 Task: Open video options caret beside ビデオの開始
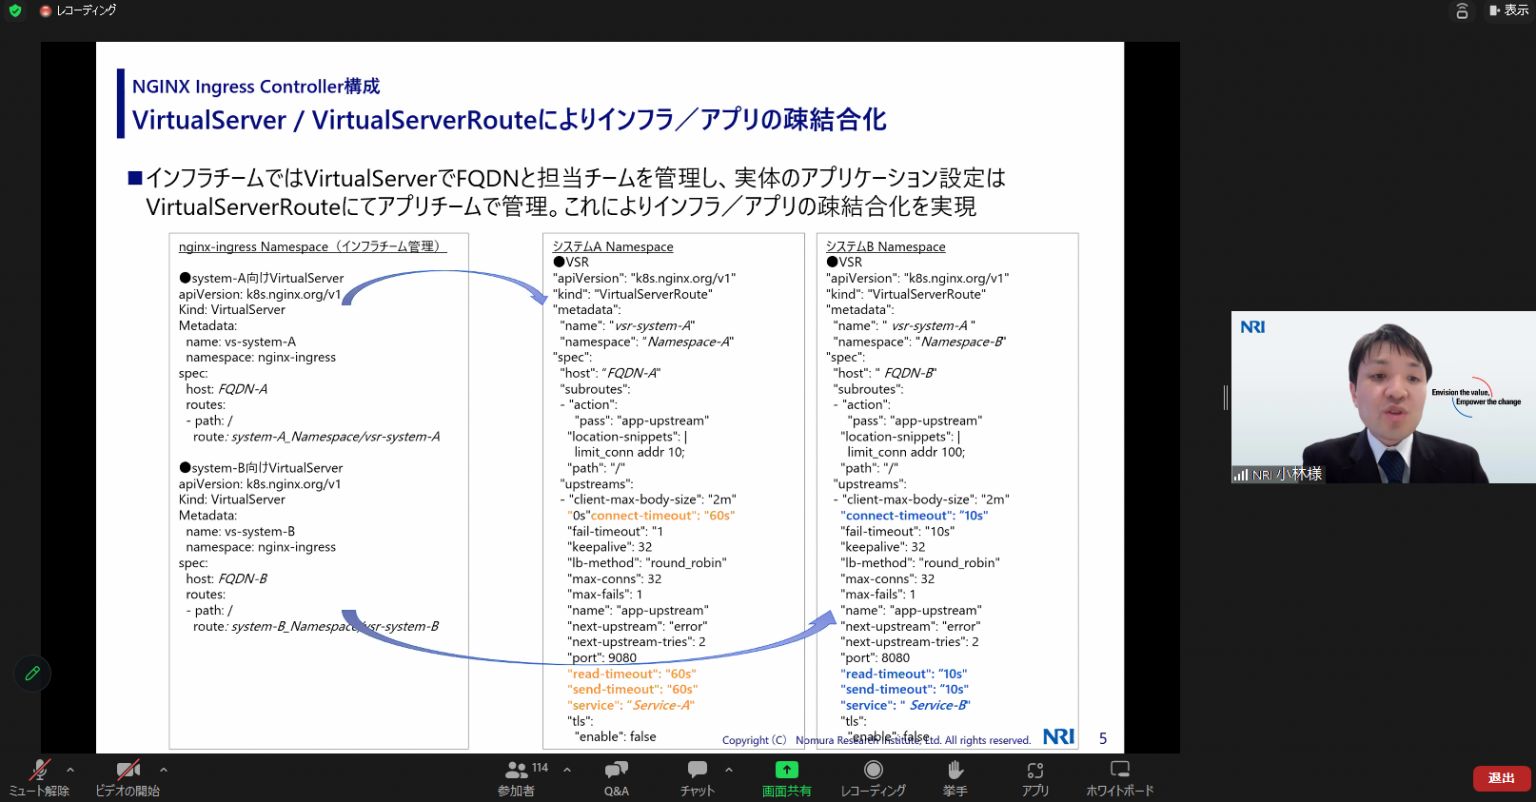(163, 770)
